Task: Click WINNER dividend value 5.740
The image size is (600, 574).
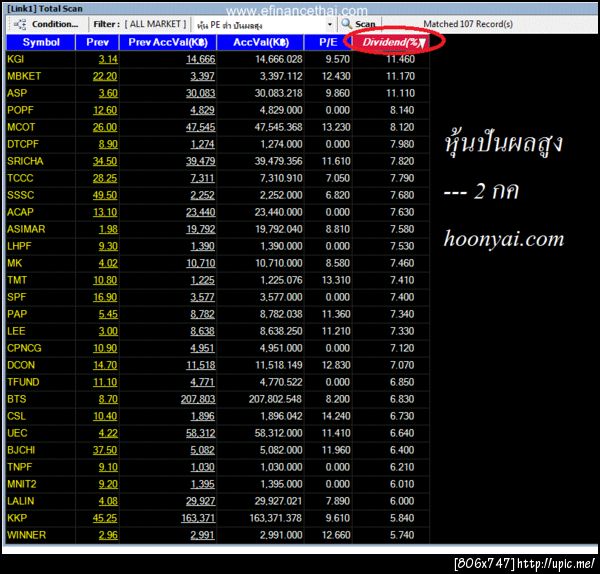Action: point(402,535)
